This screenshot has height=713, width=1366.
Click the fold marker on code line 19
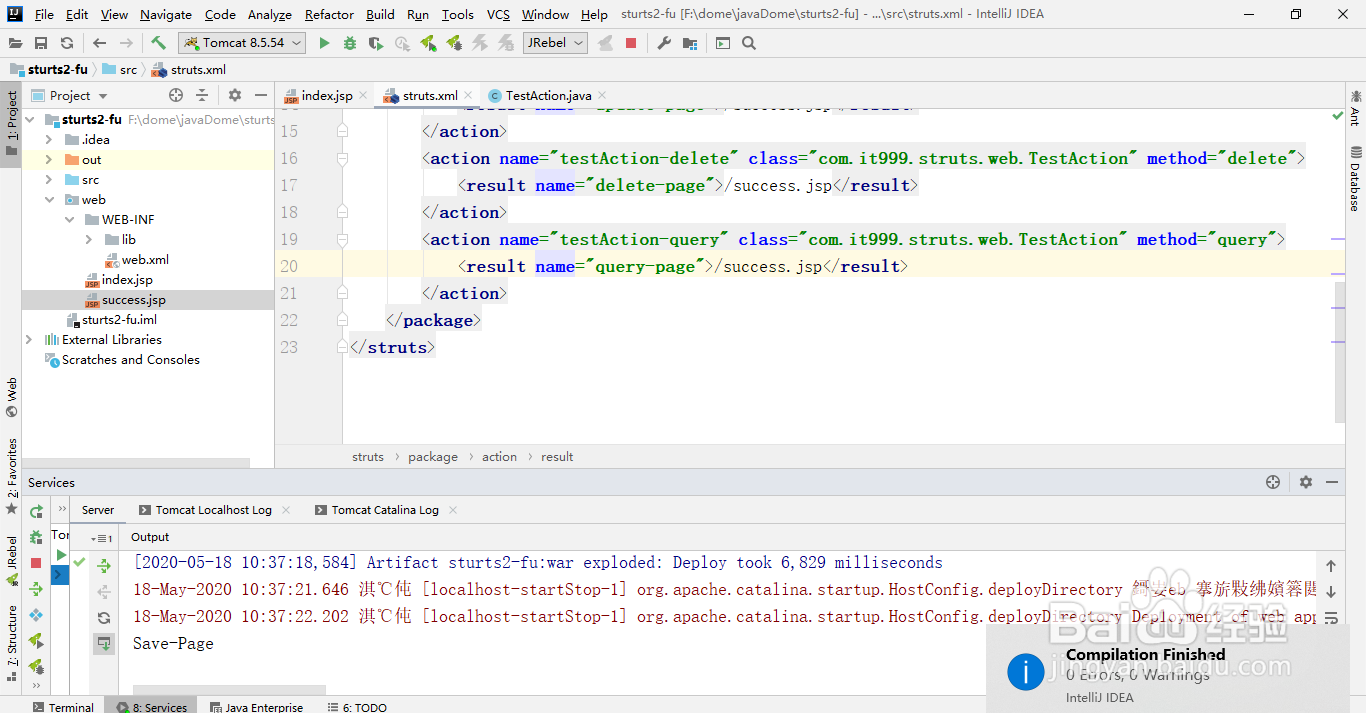[x=342, y=239]
